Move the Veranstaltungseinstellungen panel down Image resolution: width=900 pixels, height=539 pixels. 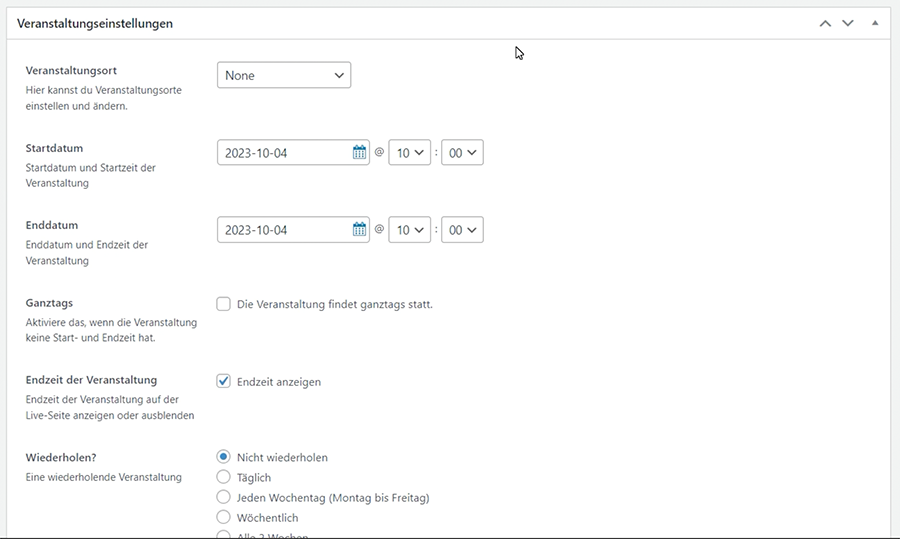(x=848, y=23)
